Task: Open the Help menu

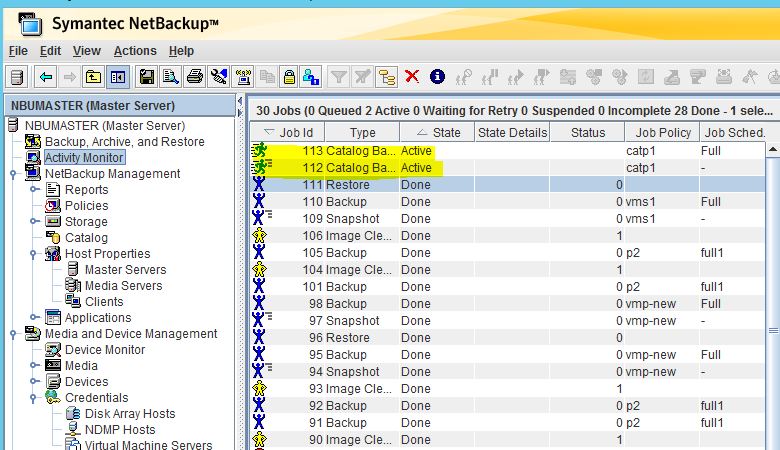Action: tap(181, 51)
